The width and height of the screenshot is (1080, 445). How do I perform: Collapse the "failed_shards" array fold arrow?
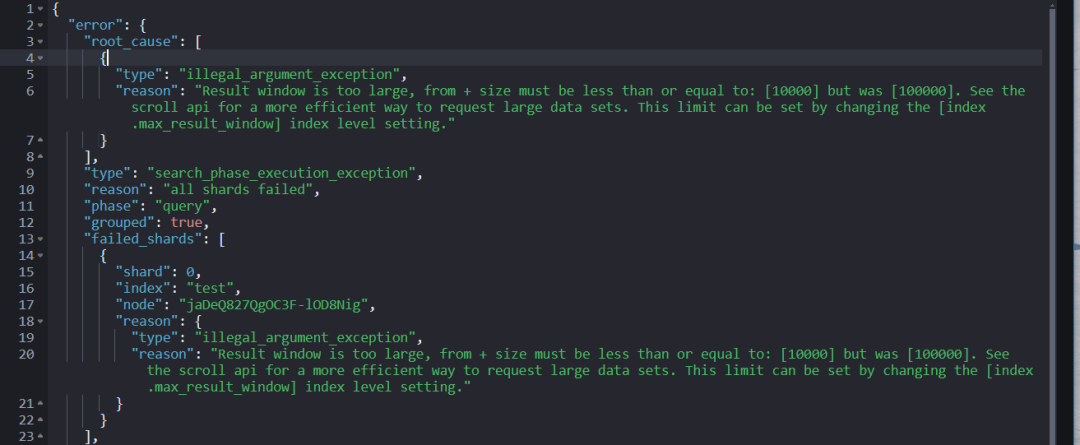pyautogui.click(x=39, y=238)
